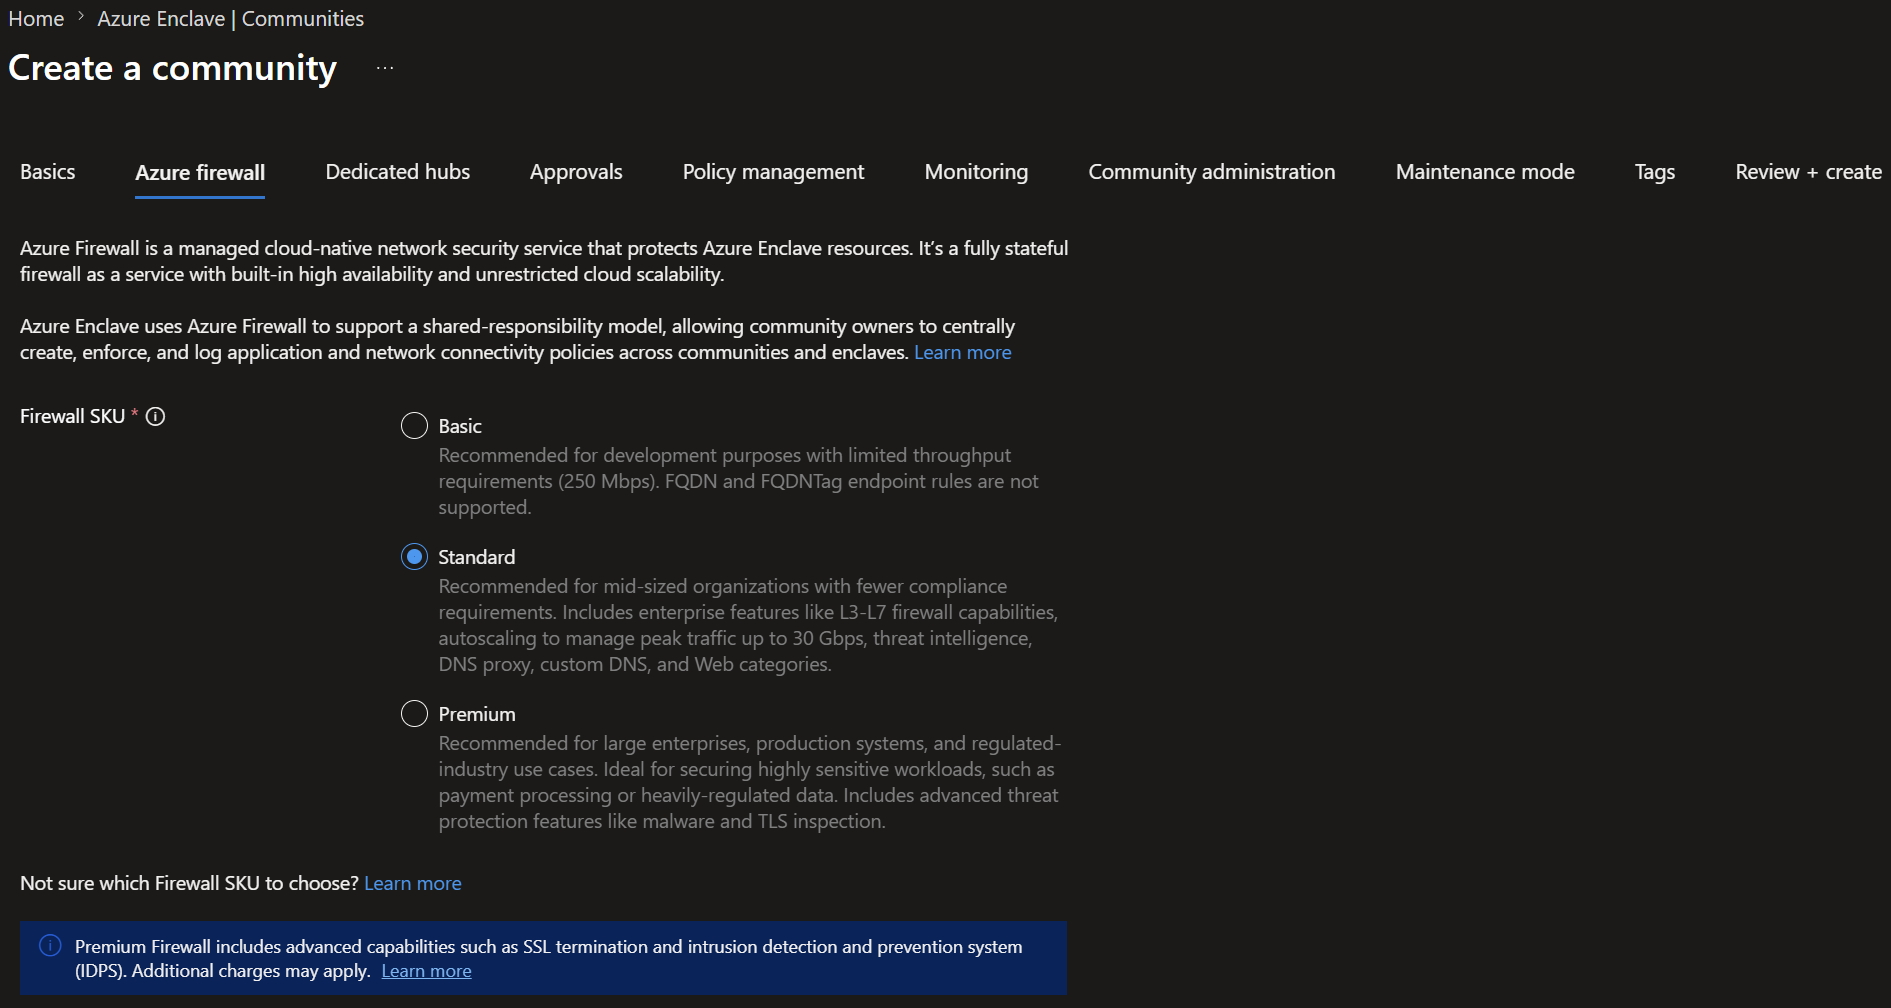
Task: Switch to the Basics tab
Action: pyautogui.click(x=48, y=172)
